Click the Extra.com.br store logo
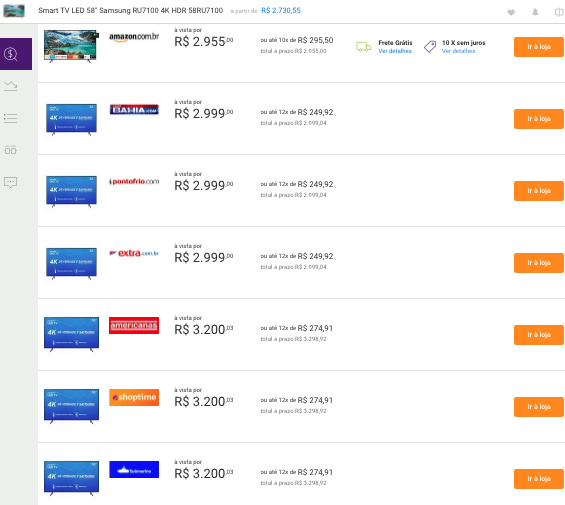The width and height of the screenshot is (565, 505). (134, 253)
